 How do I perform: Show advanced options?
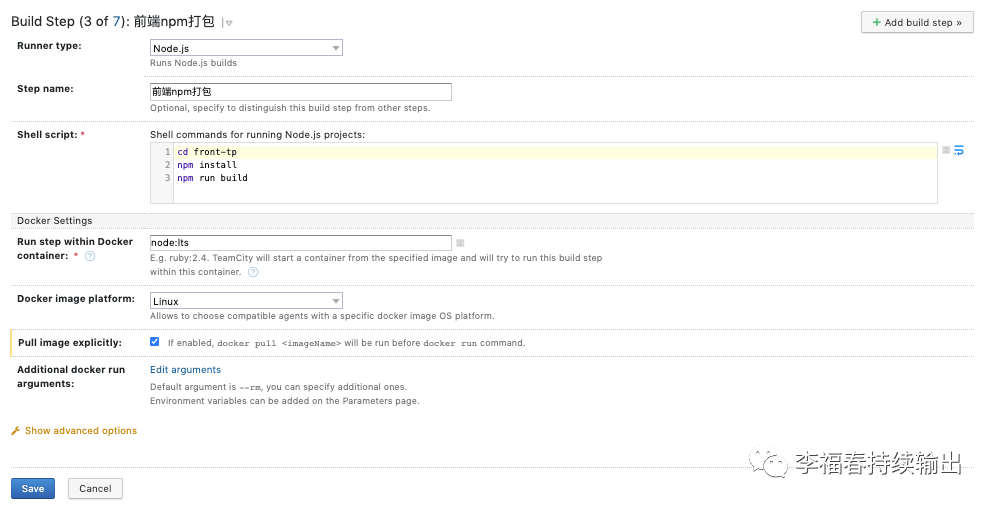[81, 431]
